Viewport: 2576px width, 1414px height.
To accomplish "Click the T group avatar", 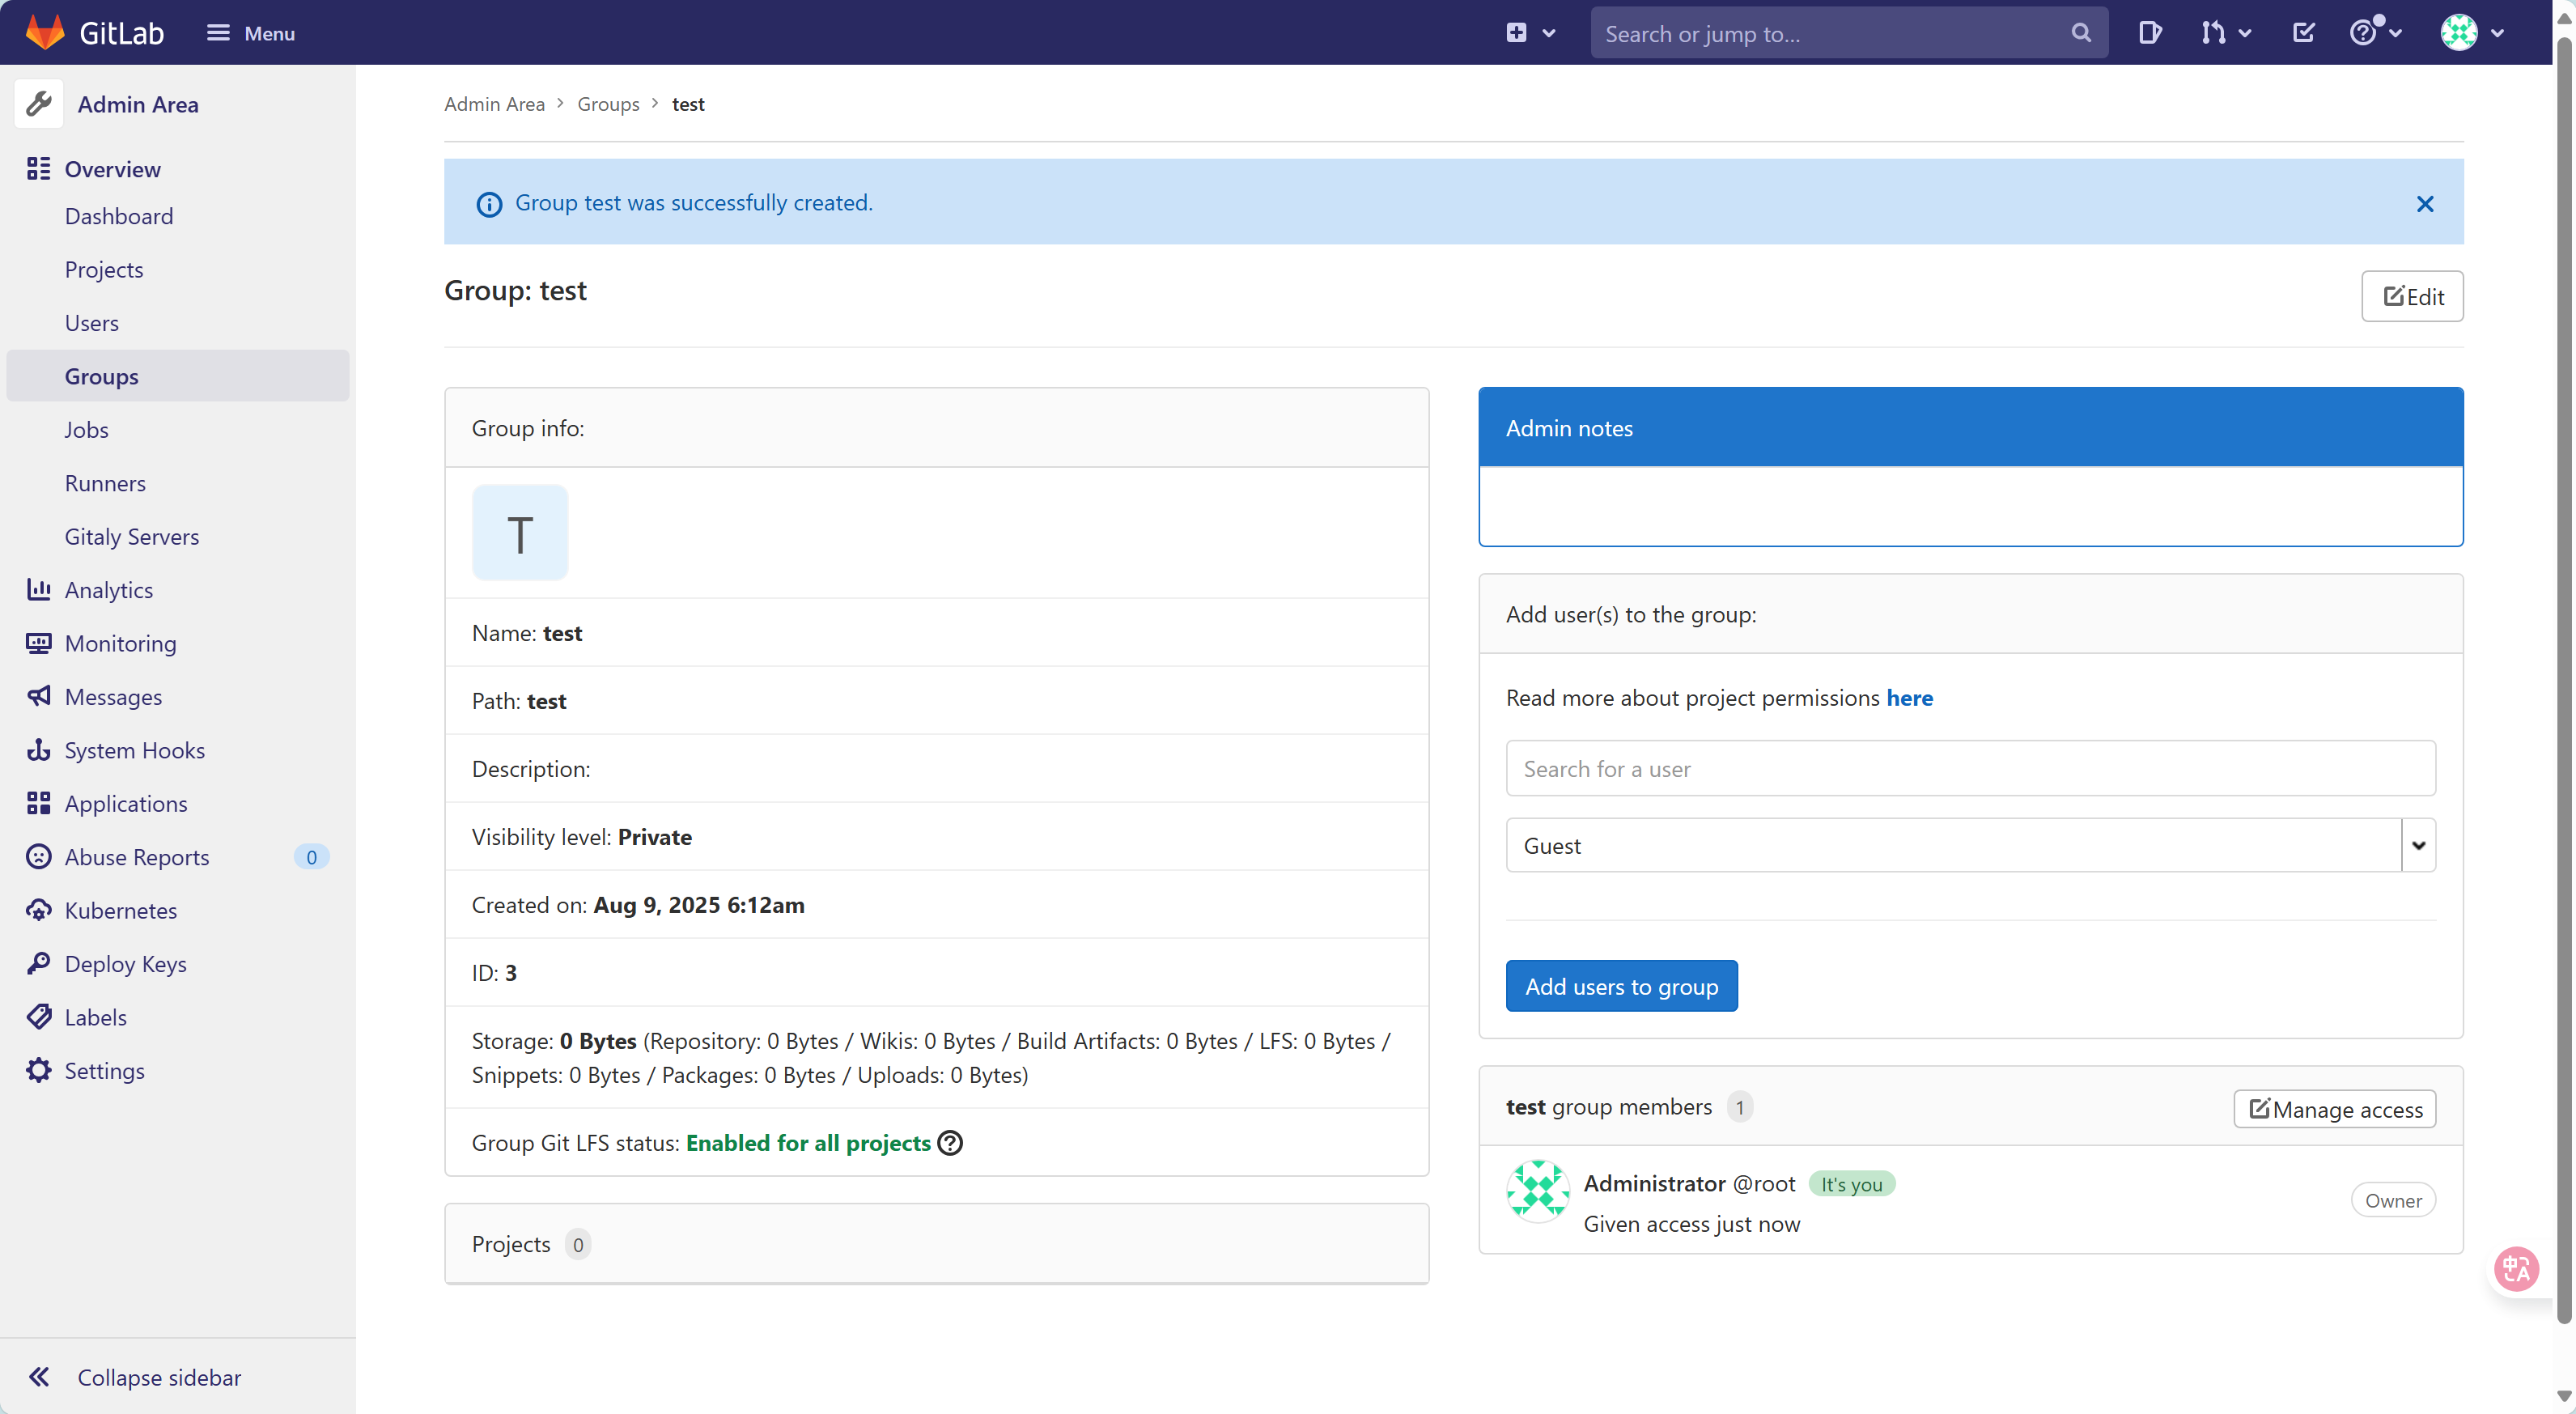I will (x=520, y=533).
